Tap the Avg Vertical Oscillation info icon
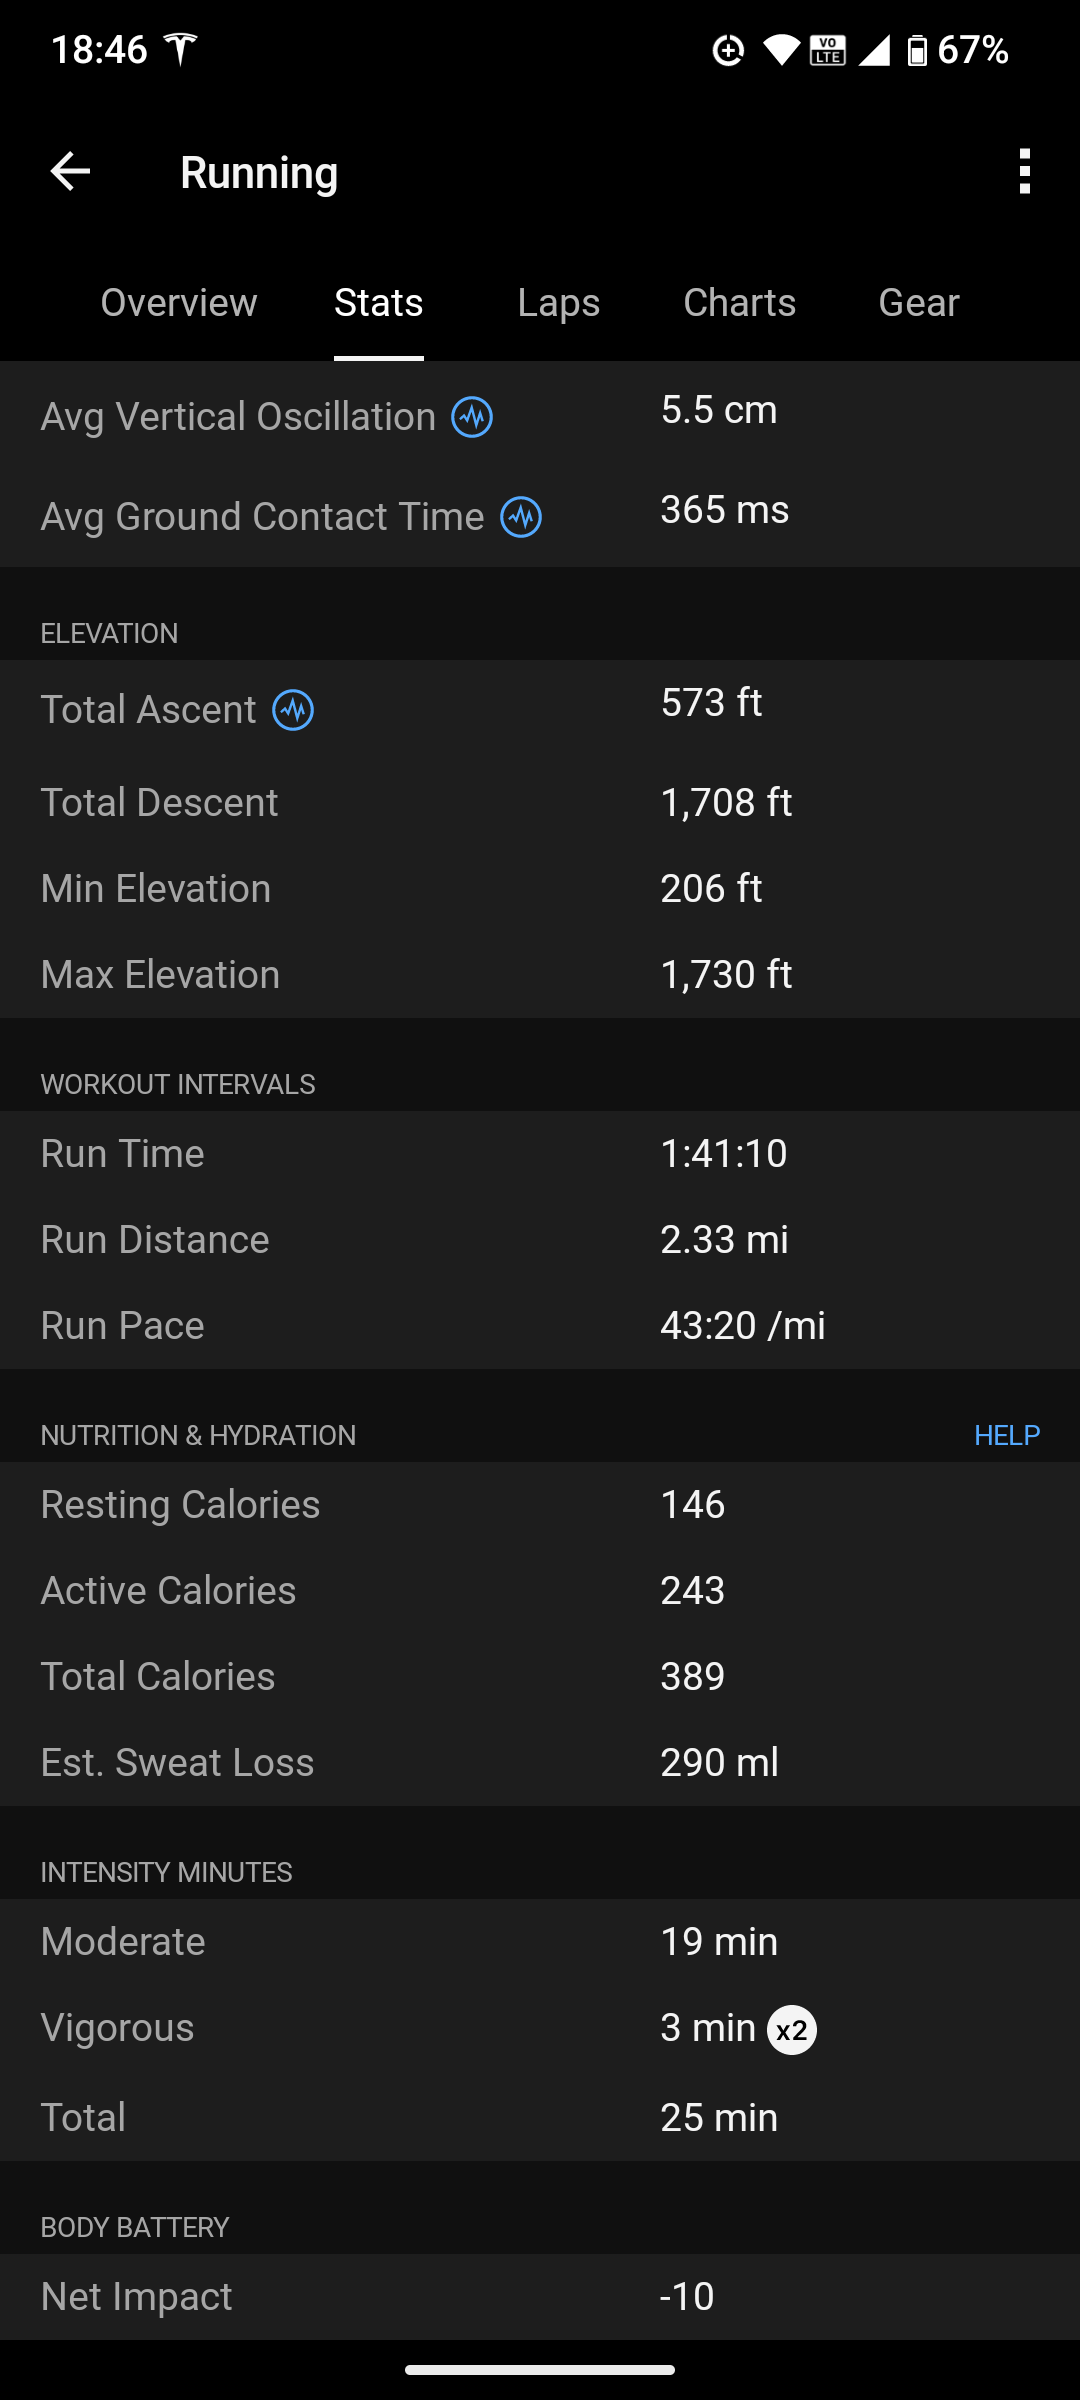1080x2400 pixels. (472, 417)
